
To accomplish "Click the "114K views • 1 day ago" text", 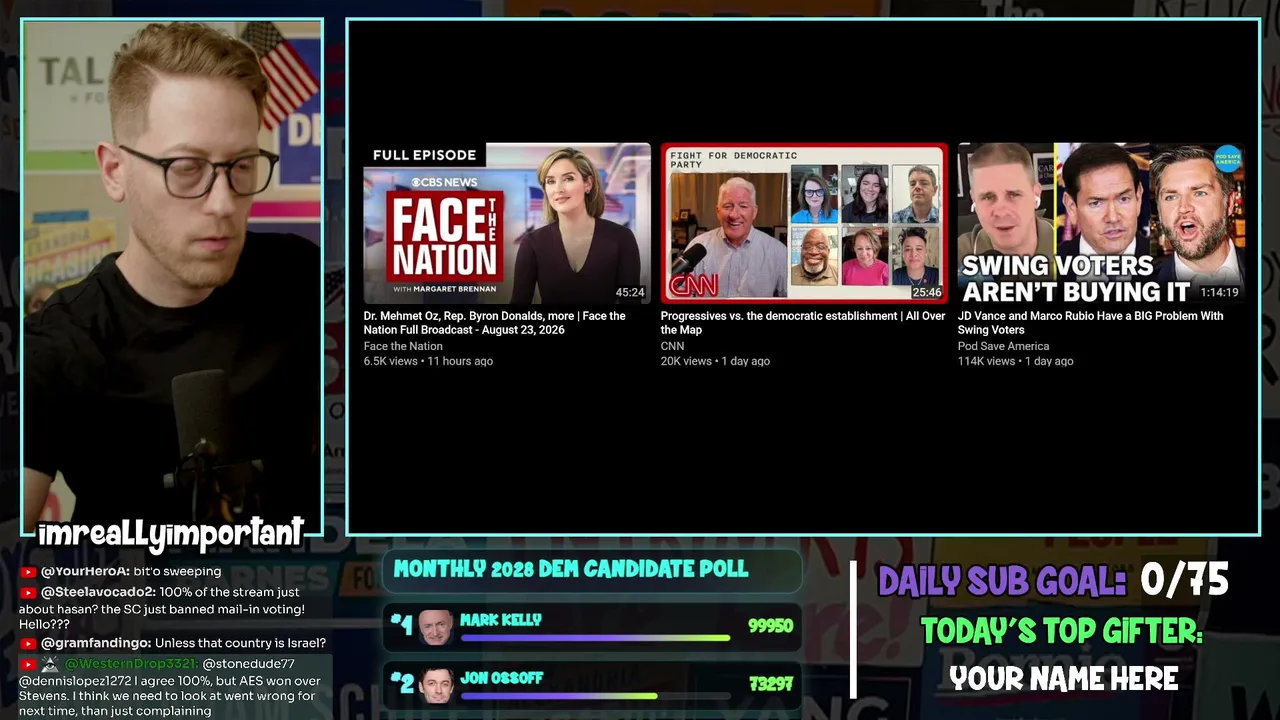I will pyautogui.click(x=1015, y=361).
